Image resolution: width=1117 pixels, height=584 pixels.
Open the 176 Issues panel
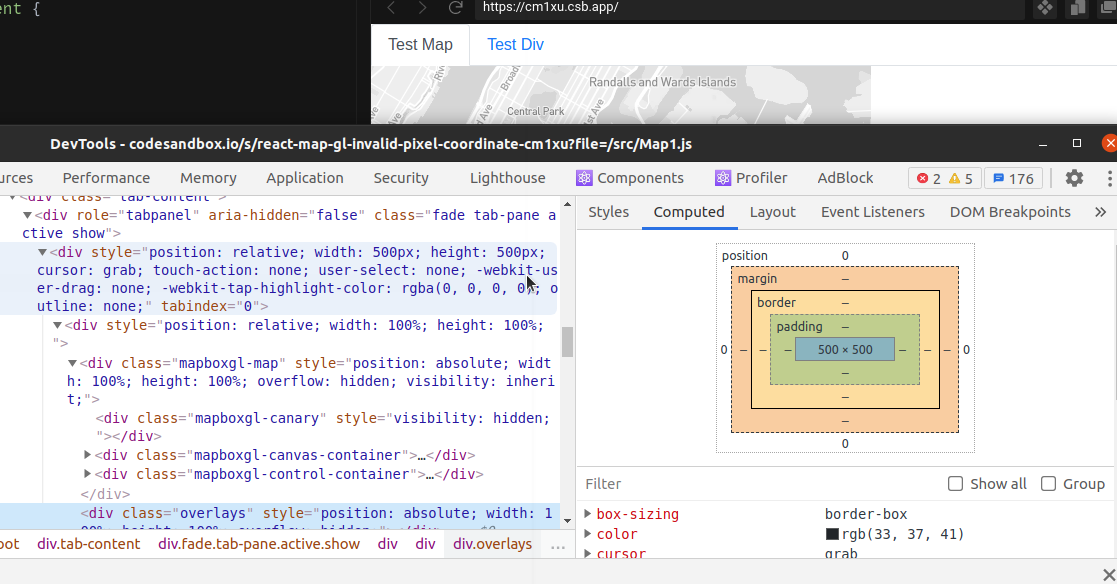tap(1013, 177)
